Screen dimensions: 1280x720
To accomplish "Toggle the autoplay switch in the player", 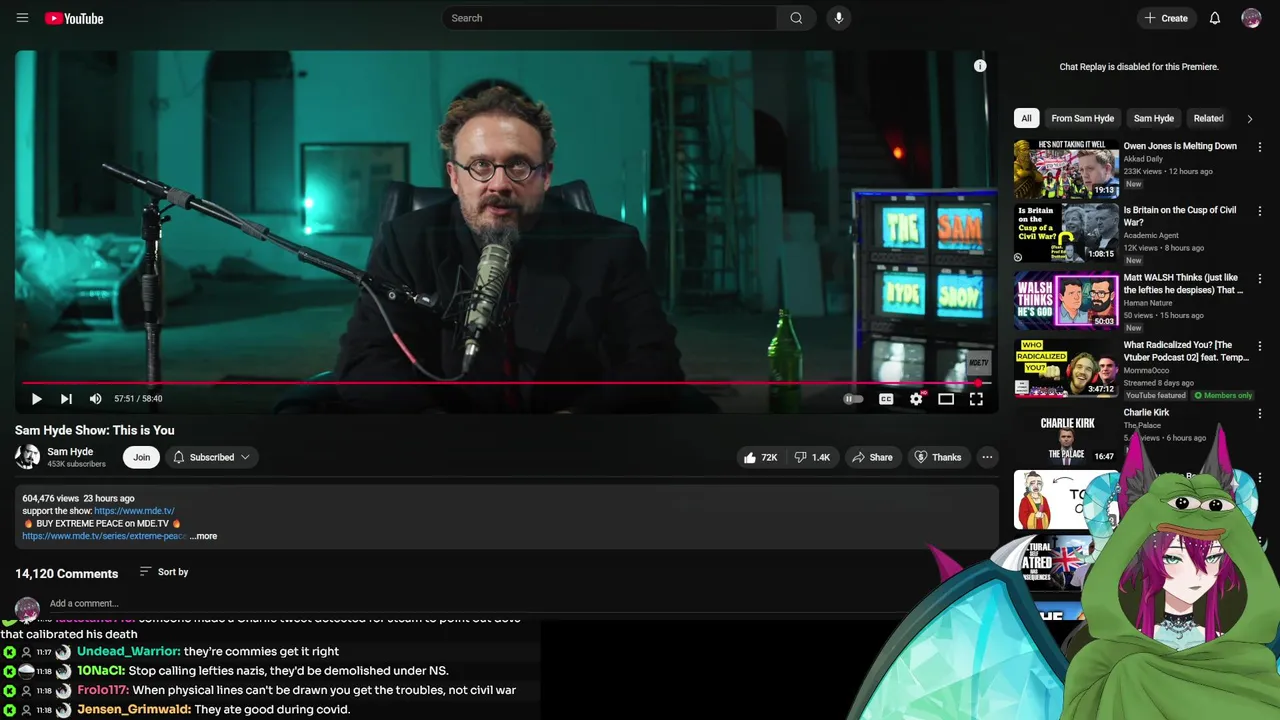I will [853, 399].
